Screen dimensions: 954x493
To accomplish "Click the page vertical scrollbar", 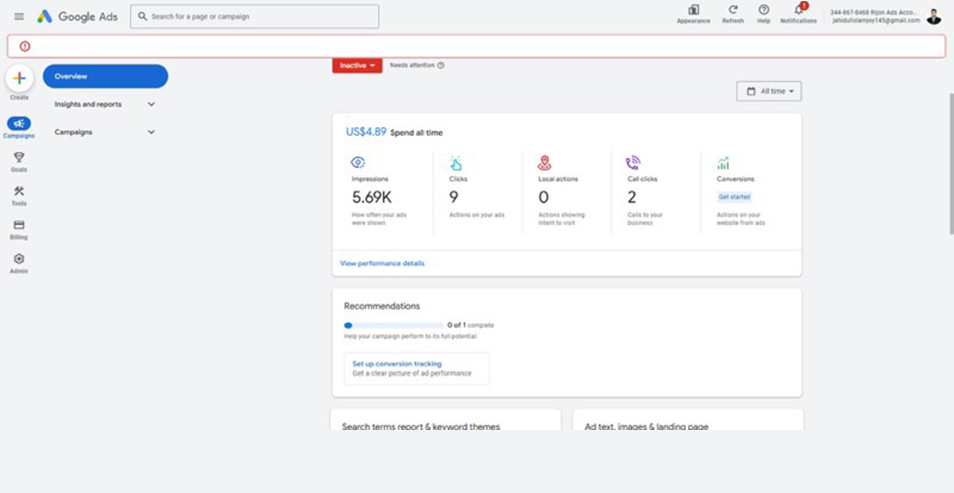I will 951,163.
